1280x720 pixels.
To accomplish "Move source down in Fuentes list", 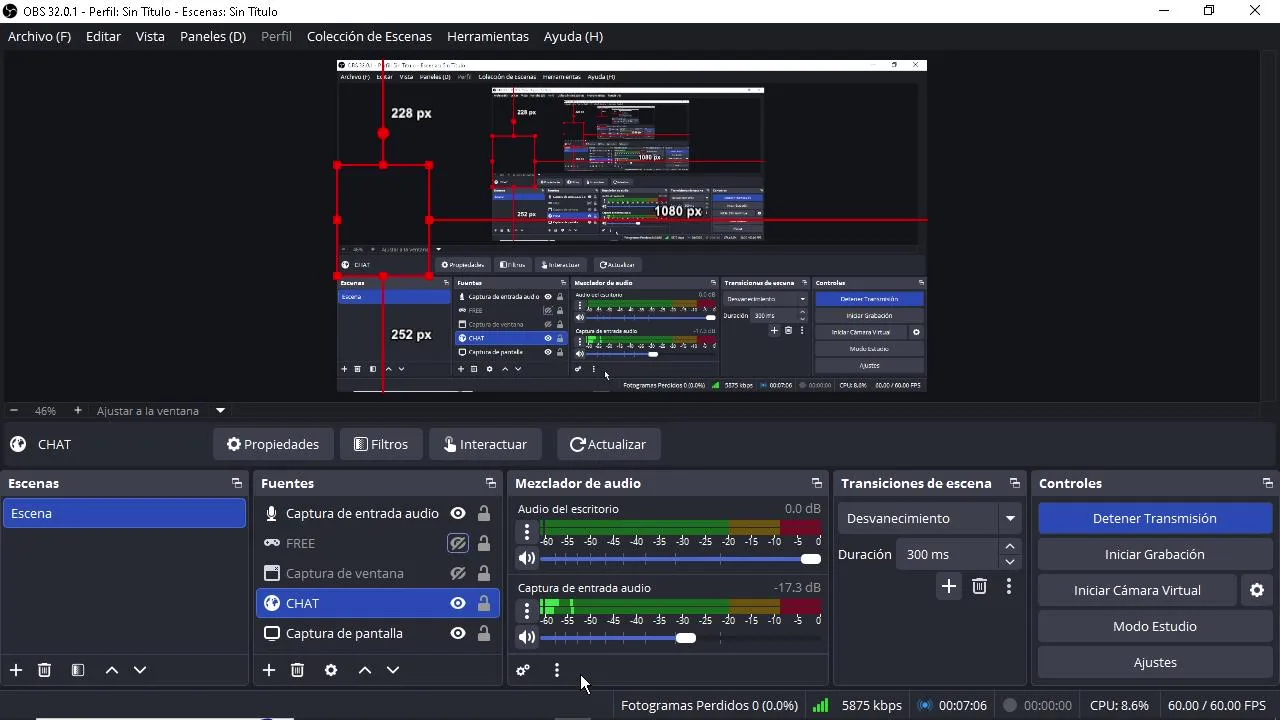I will pos(393,670).
